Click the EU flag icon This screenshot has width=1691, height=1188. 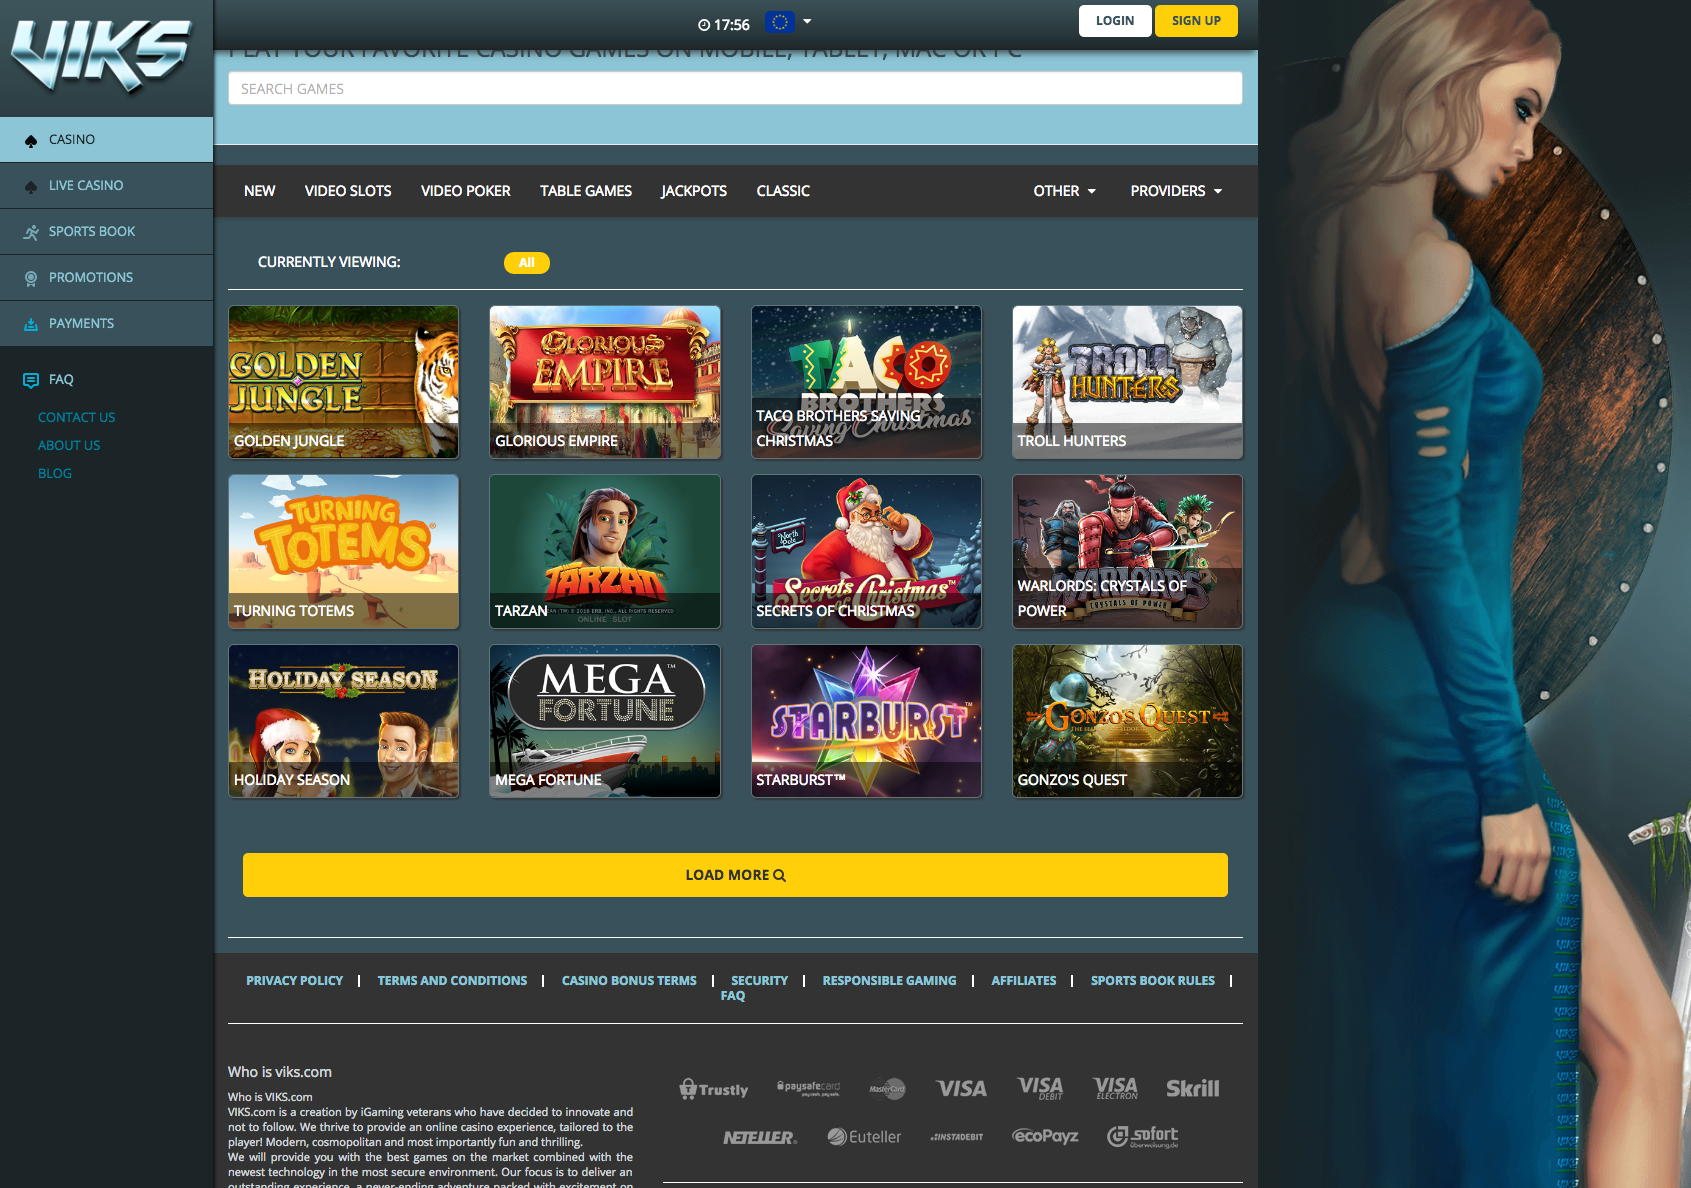pyautogui.click(x=780, y=21)
